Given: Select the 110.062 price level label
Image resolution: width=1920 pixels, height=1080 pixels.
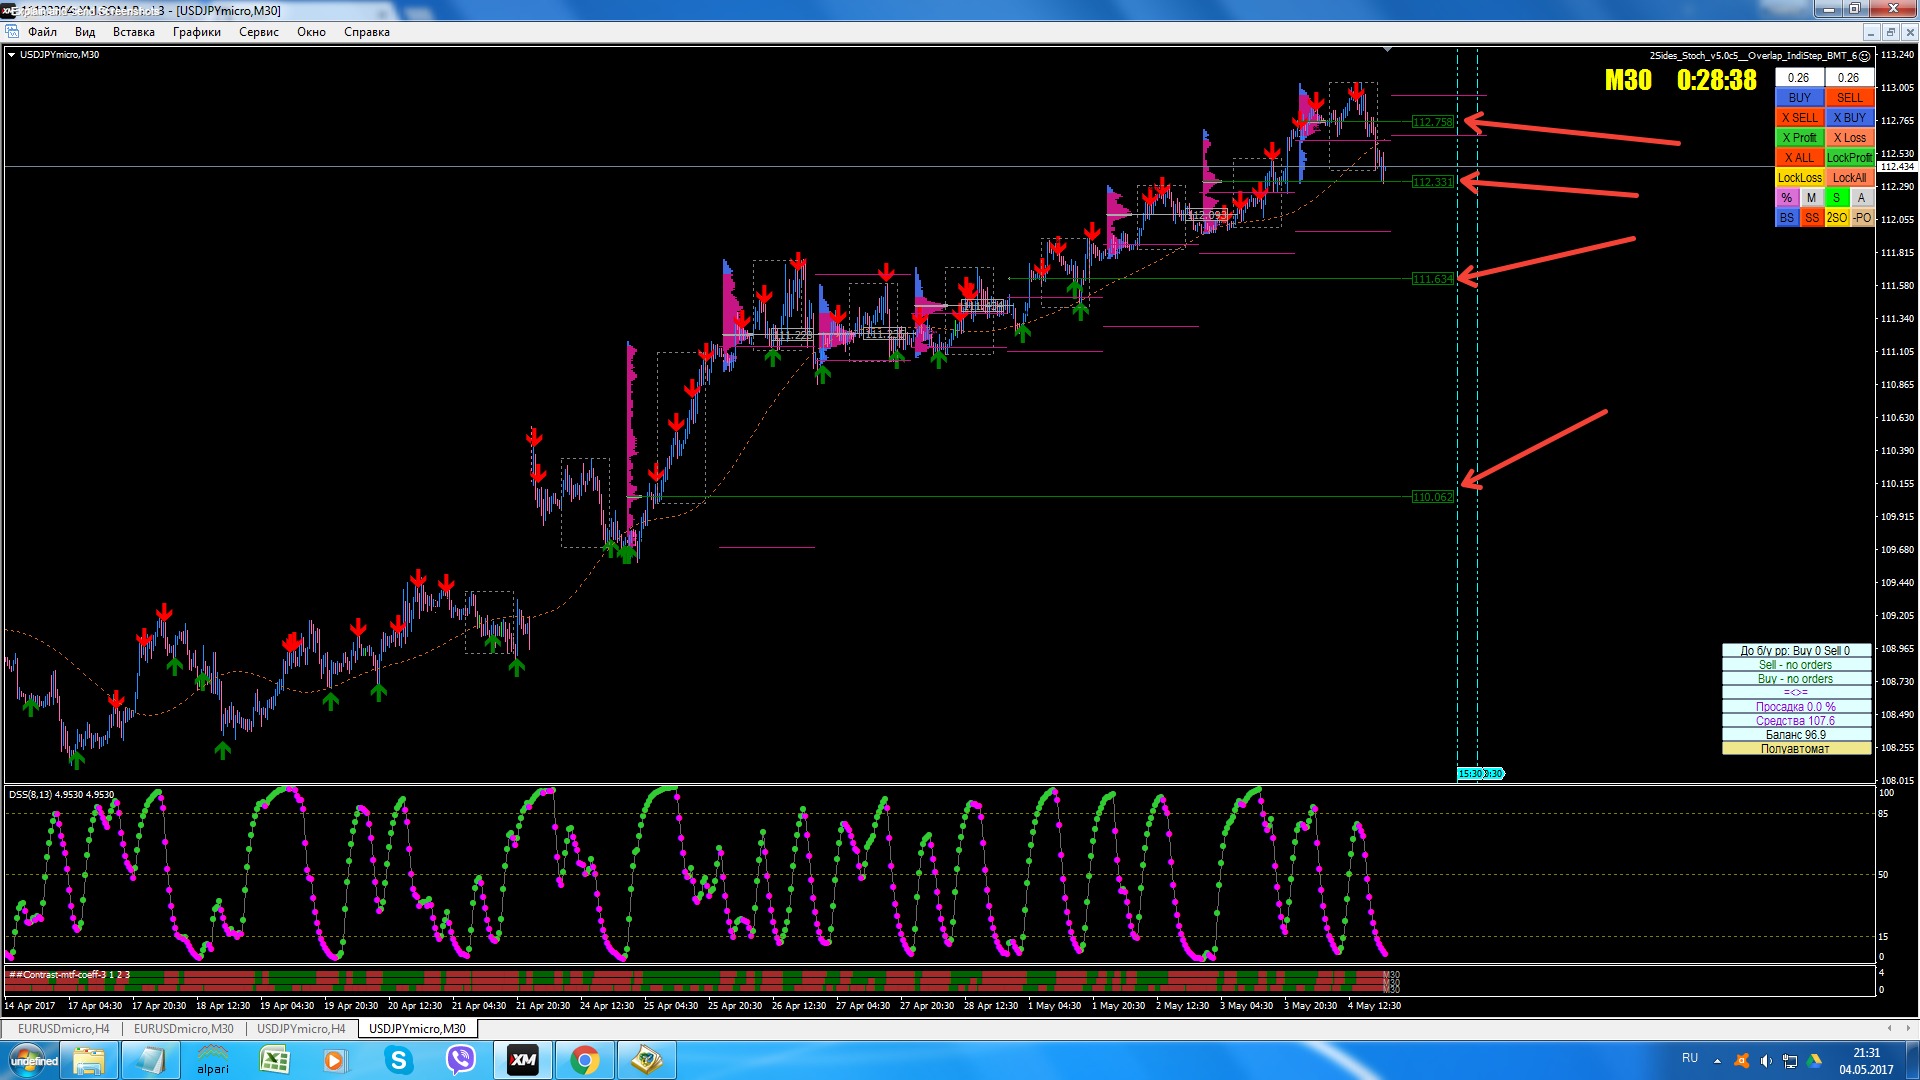Looking at the screenshot, I should tap(1432, 497).
